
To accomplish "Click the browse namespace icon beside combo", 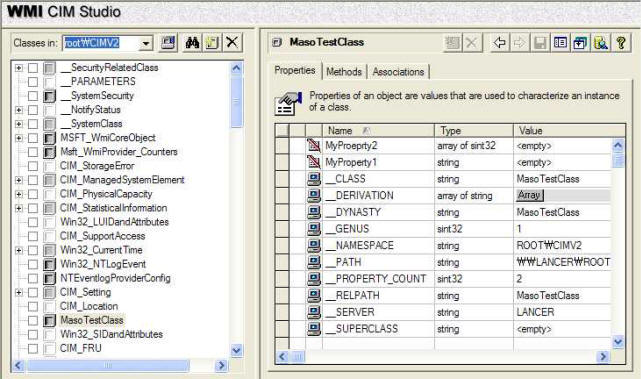I will coord(168,43).
